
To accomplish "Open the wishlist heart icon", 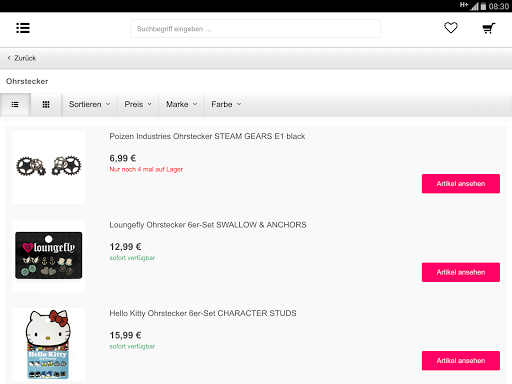I will (x=451, y=28).
